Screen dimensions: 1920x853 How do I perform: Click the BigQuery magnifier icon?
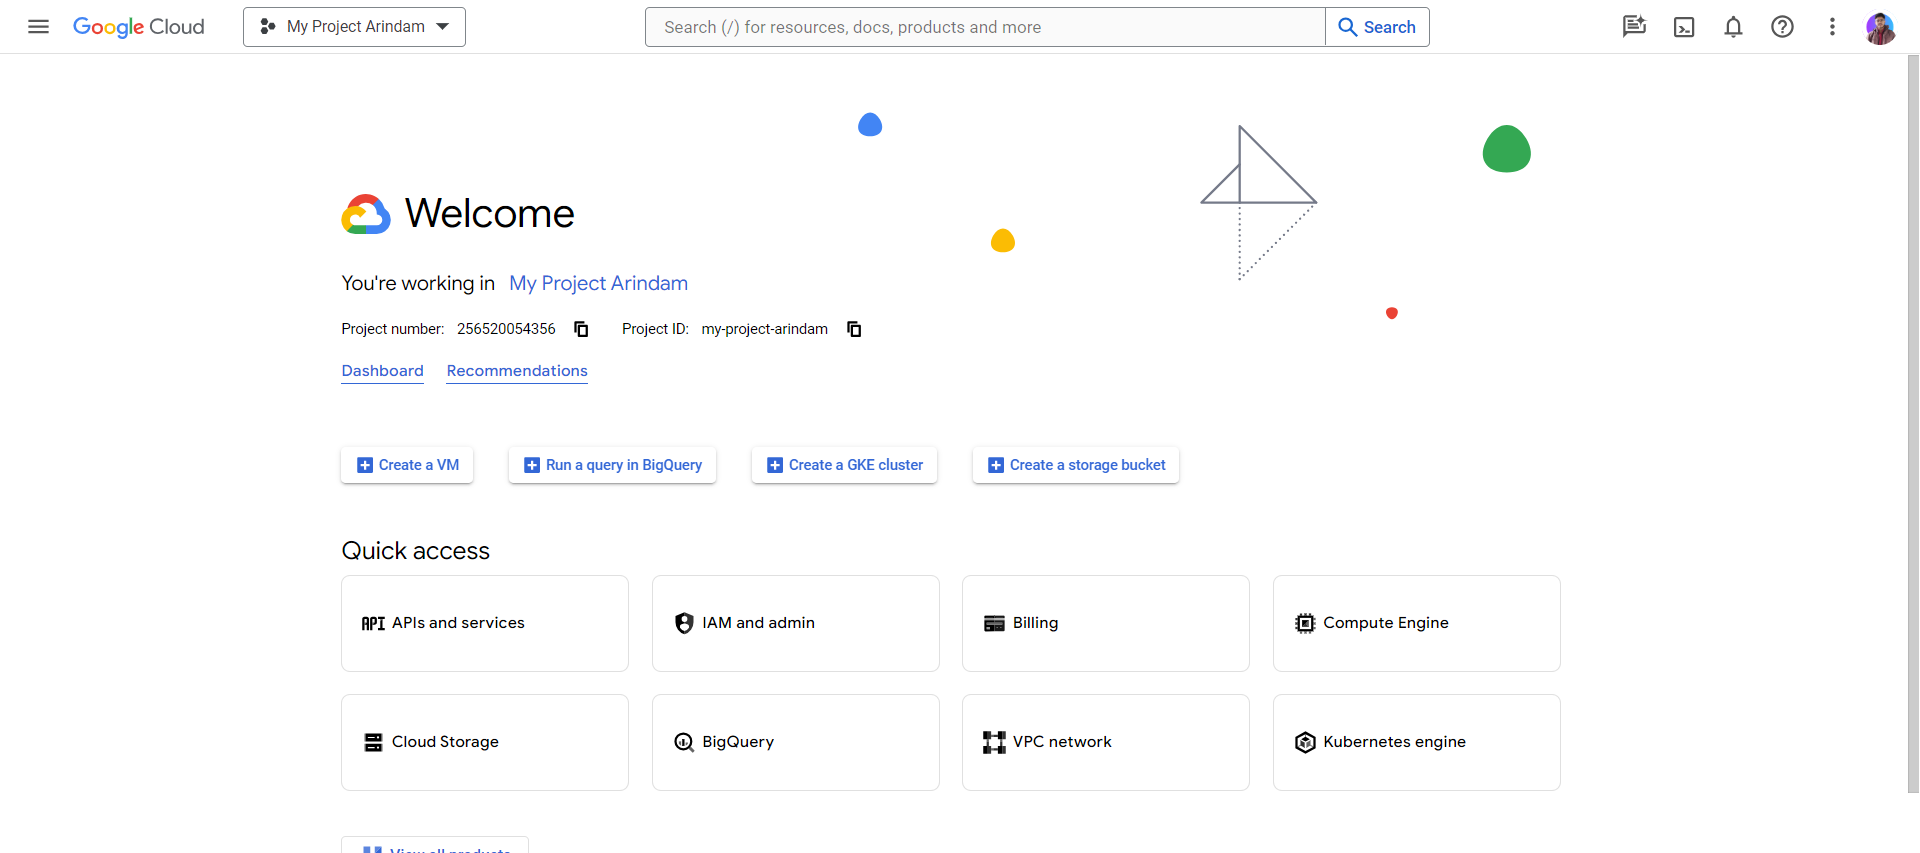684,742
